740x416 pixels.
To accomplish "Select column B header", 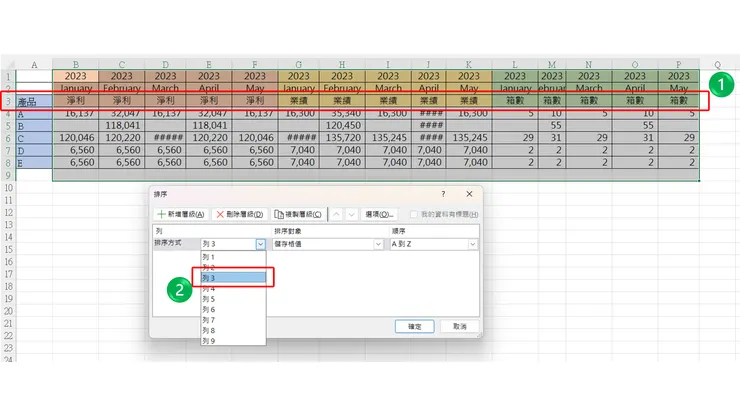I will [x=76, y=64].
